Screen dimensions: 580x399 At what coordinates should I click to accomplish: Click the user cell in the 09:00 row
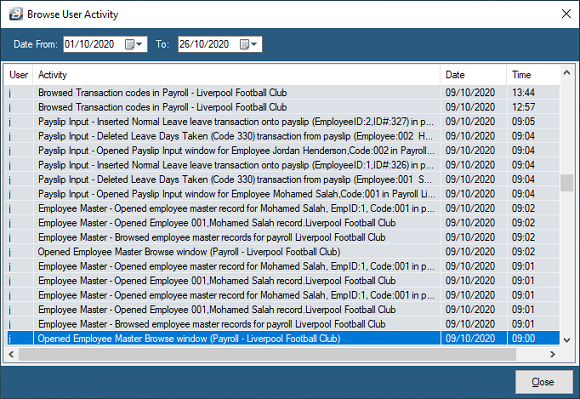tap(20, 338)
